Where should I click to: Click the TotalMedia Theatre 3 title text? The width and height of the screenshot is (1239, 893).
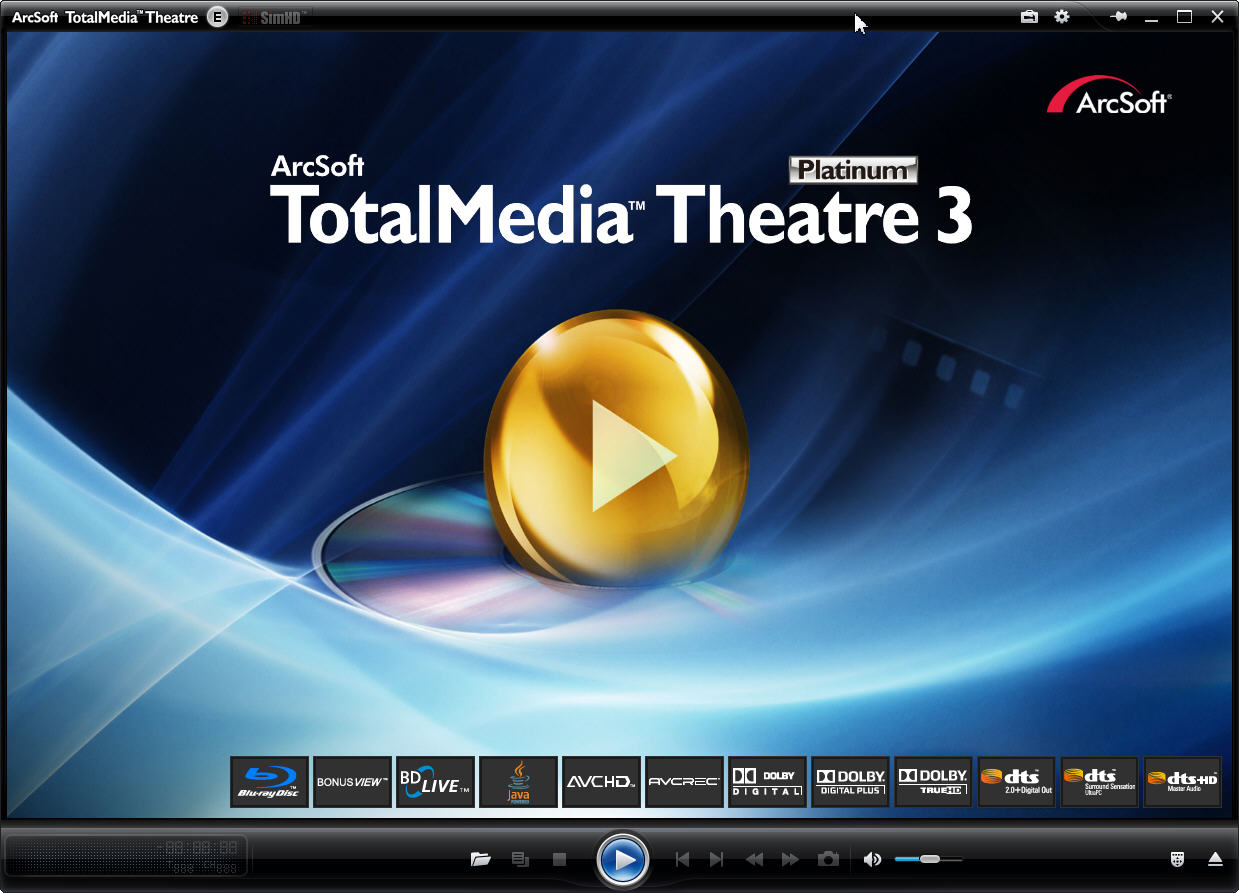621,215
